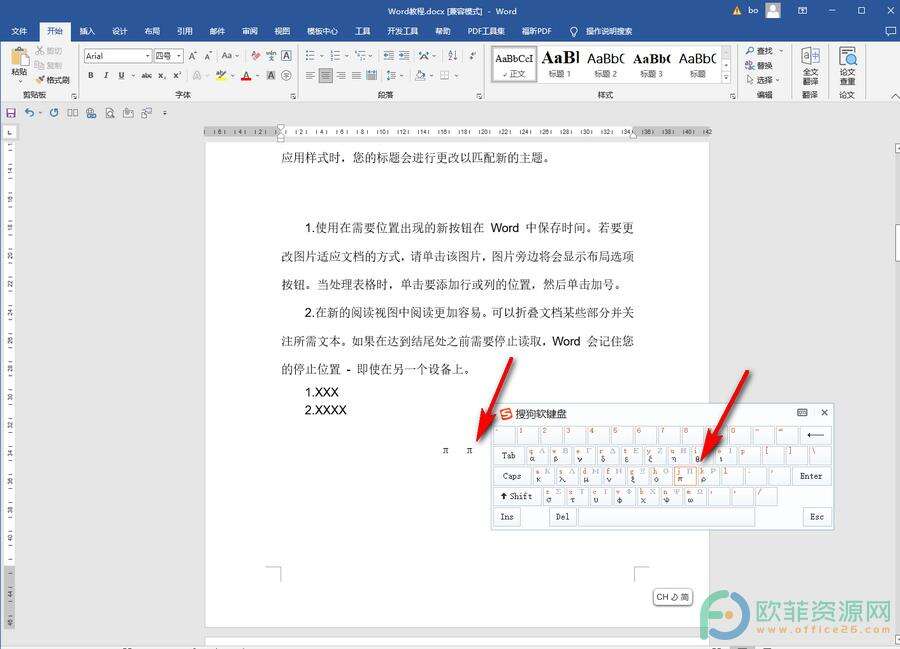Toggle the Shift key on soft keyboard
This screenshot has width=900, height=649.
(516, 496)
